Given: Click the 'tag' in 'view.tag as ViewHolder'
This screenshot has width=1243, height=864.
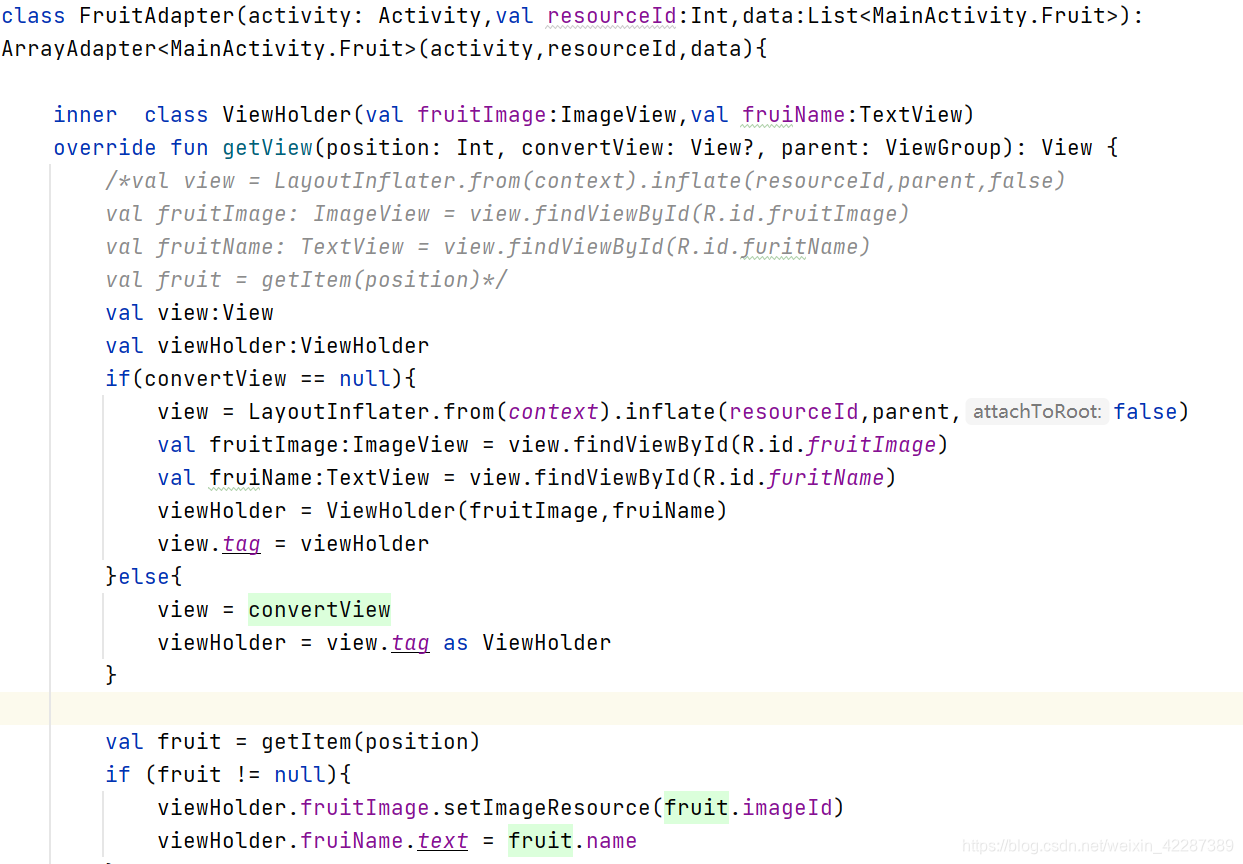Looking at the screenshot, I should pos(410,643).
